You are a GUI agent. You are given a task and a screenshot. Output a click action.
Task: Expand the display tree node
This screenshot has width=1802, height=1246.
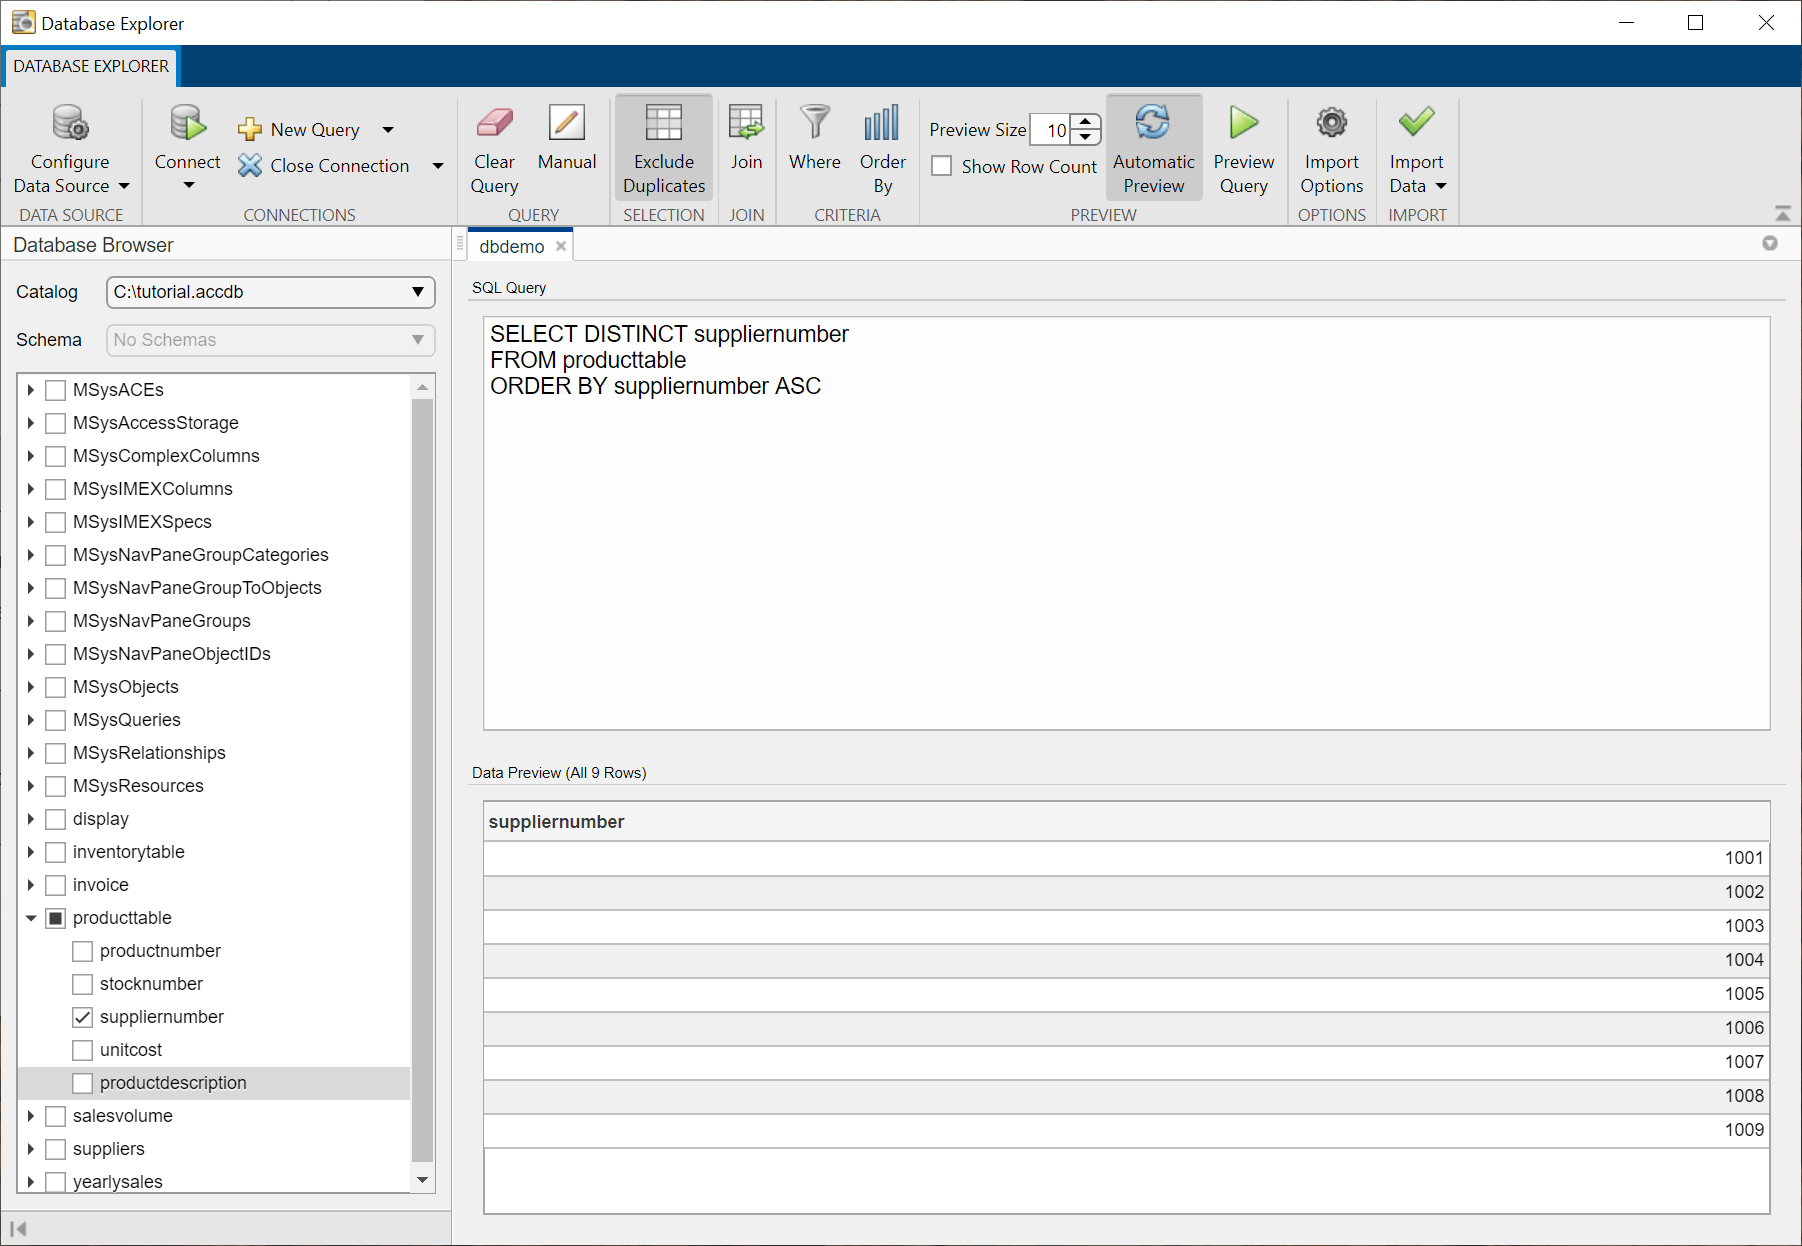point(31,819)
